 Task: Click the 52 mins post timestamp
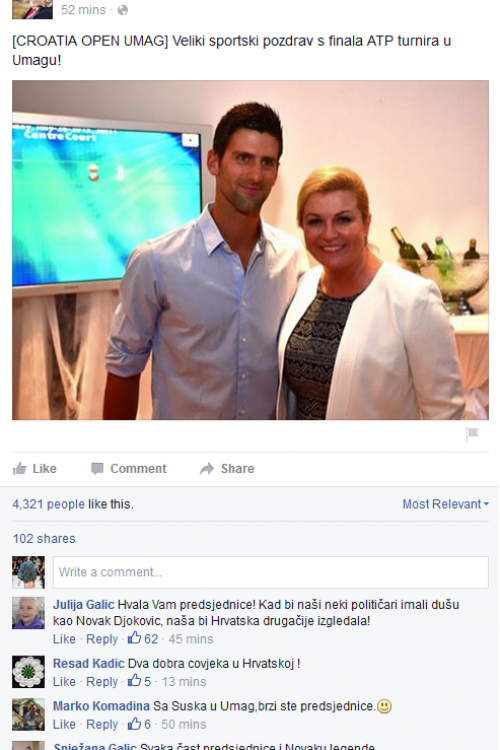tap(83, 10)
